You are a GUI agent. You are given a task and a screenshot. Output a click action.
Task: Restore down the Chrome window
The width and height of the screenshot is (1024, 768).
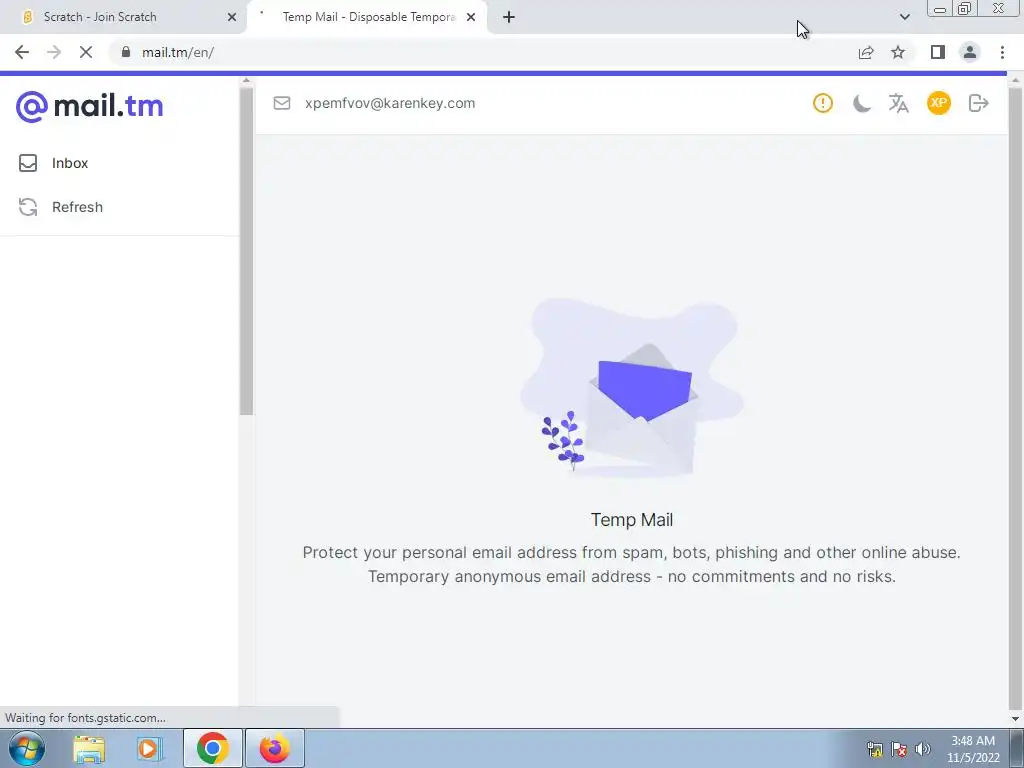(965, 9)
